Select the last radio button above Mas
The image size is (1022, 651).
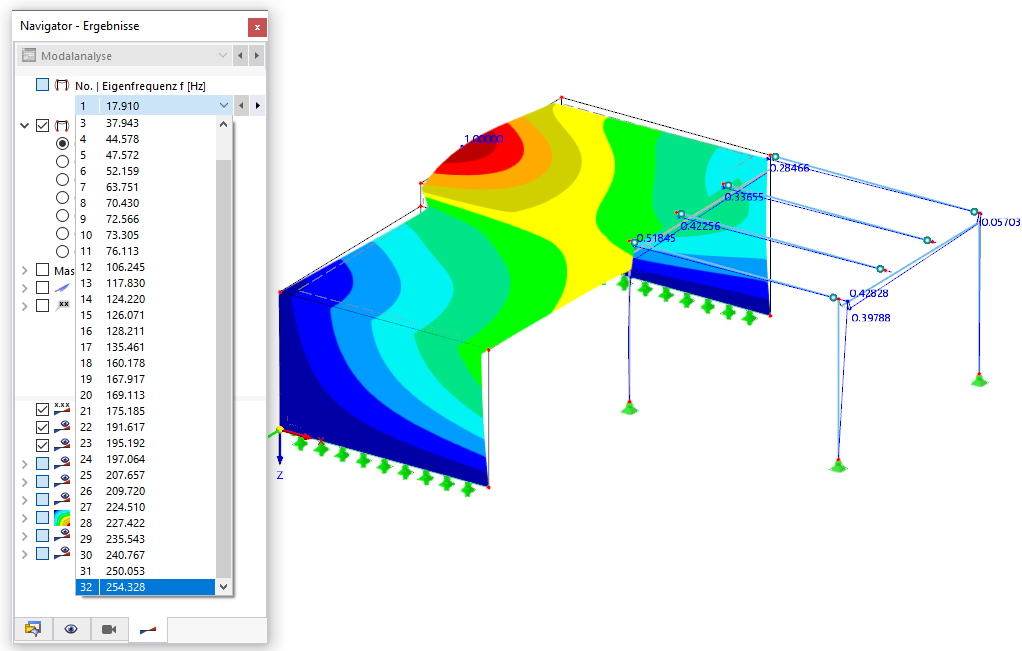[62, 252]
